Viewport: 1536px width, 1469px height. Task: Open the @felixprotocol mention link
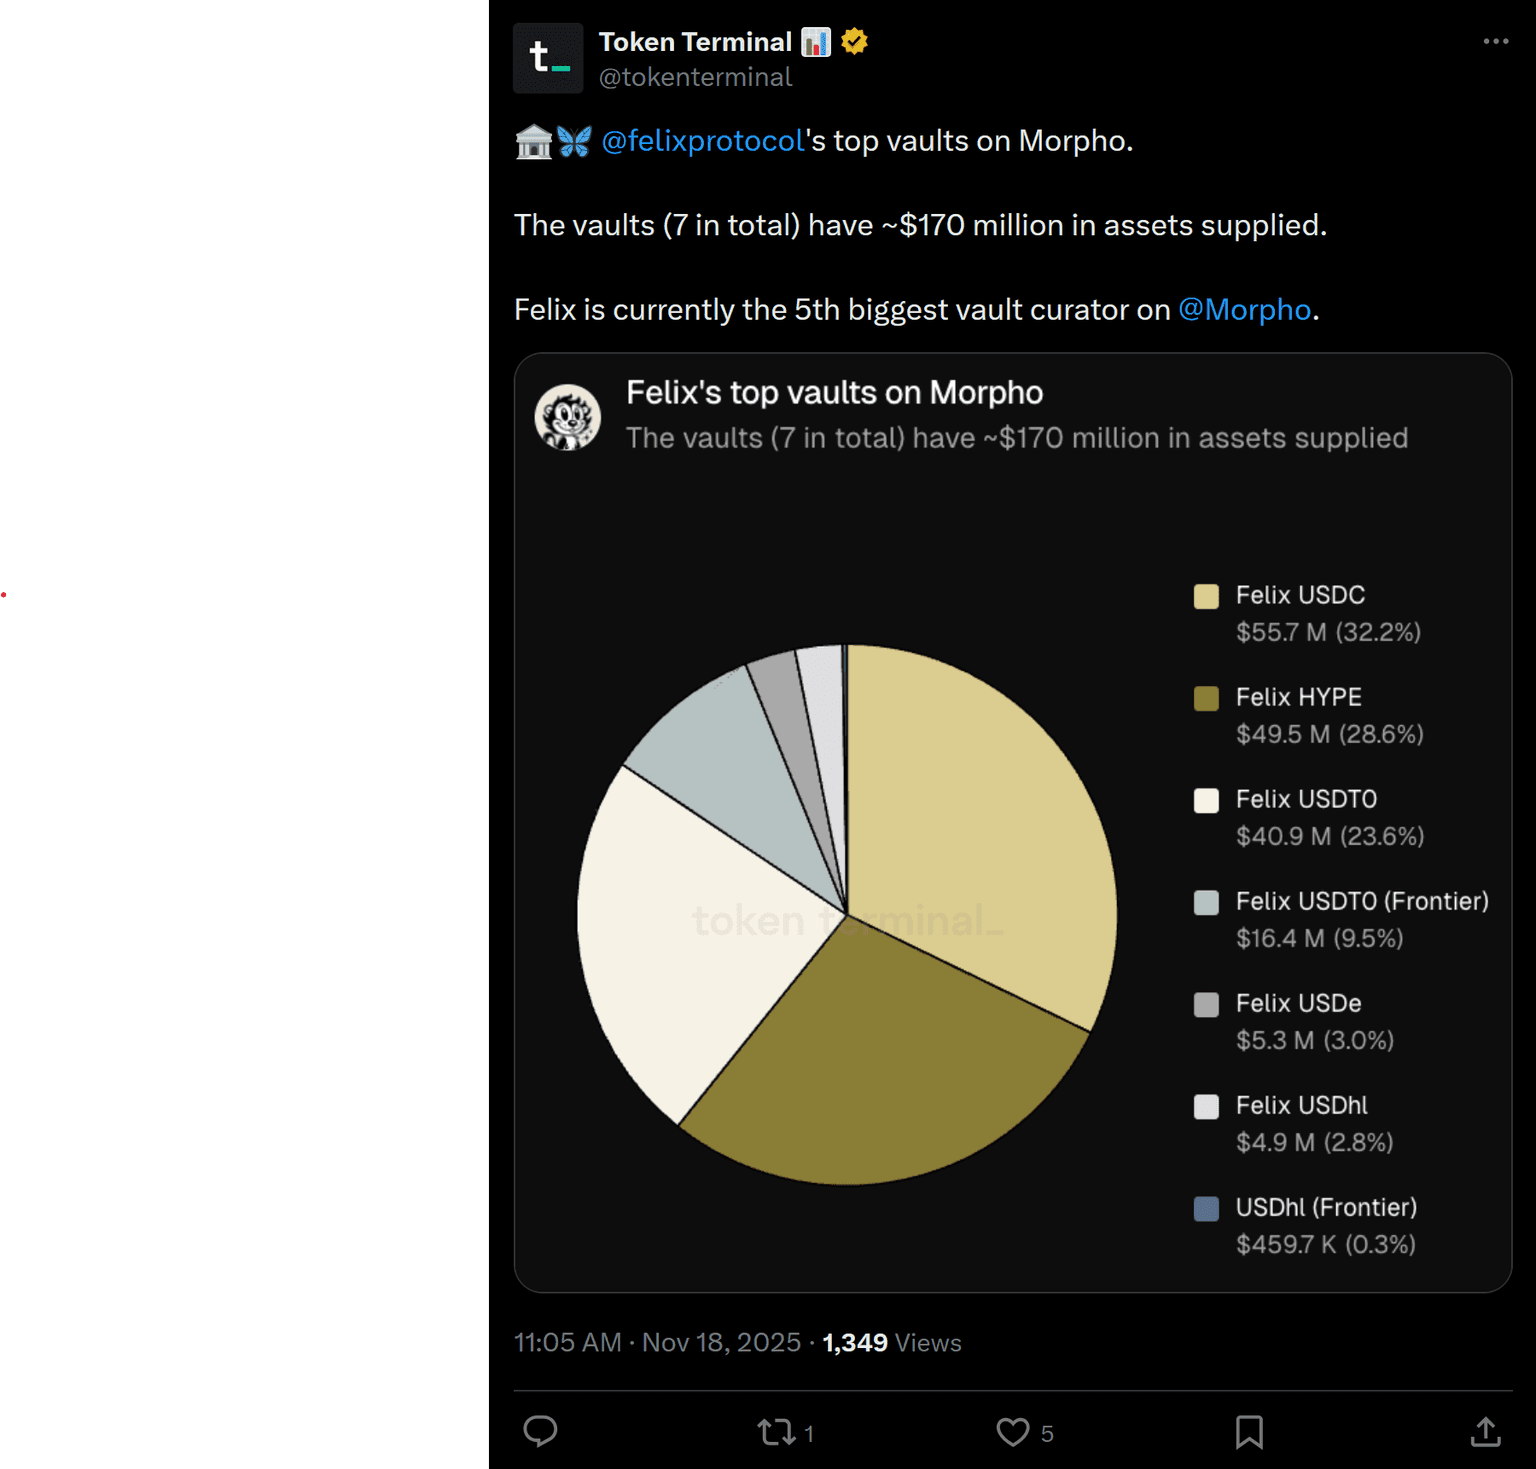(x=703, y=141)
